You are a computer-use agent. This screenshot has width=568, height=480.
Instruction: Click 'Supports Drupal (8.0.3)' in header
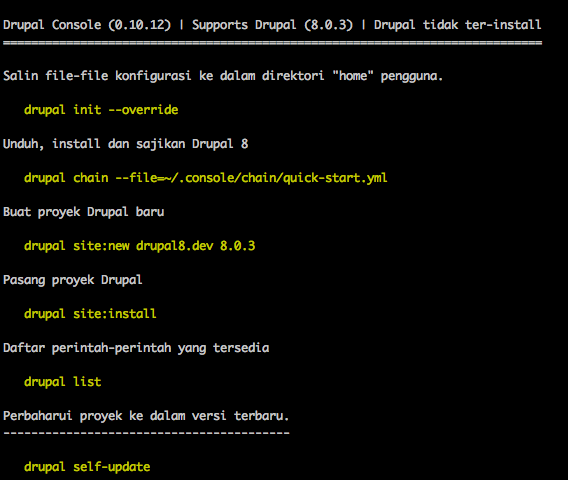coord(272,25)
